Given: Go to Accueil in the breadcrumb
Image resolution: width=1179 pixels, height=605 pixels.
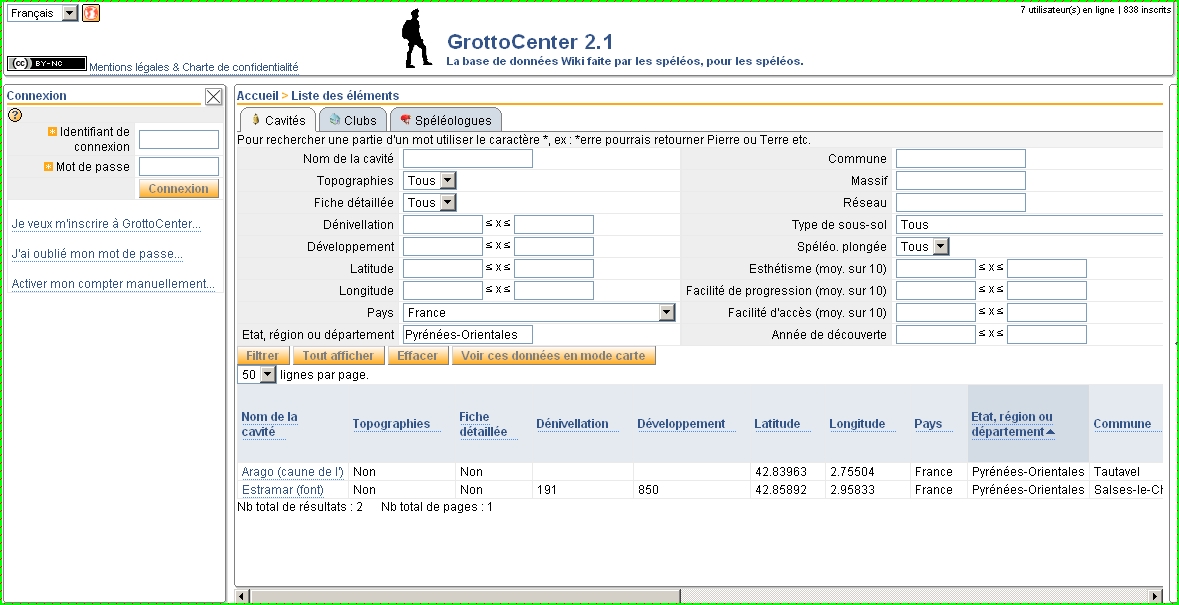Looking at the screenshot, I should pyautogui.click(x=257, y=95).
